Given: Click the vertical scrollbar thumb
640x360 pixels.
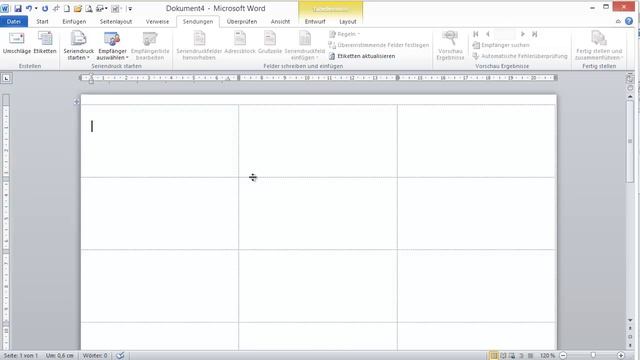Looking at the screenshot, I should click(x=630, y=141).
